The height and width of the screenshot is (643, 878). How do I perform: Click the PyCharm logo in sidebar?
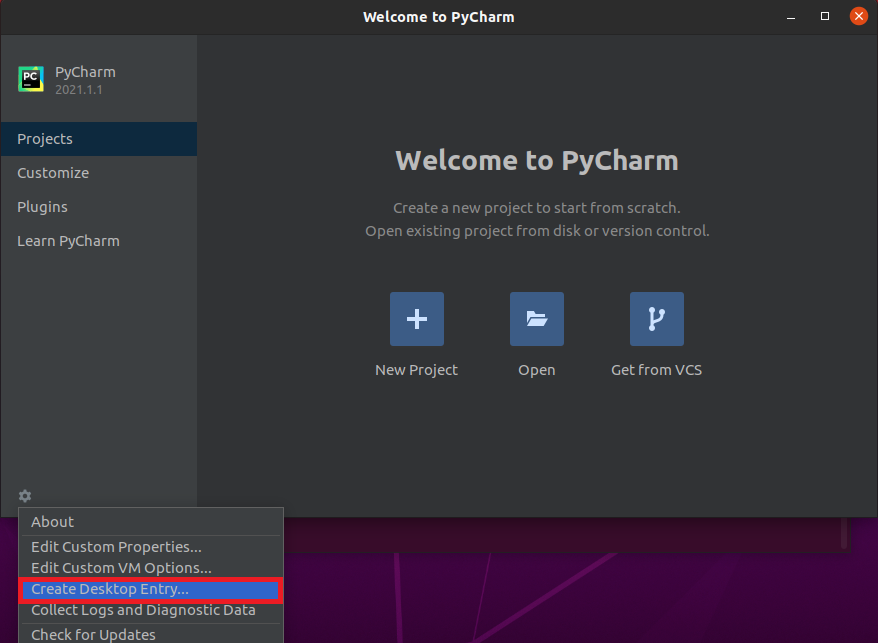point(31,80)
